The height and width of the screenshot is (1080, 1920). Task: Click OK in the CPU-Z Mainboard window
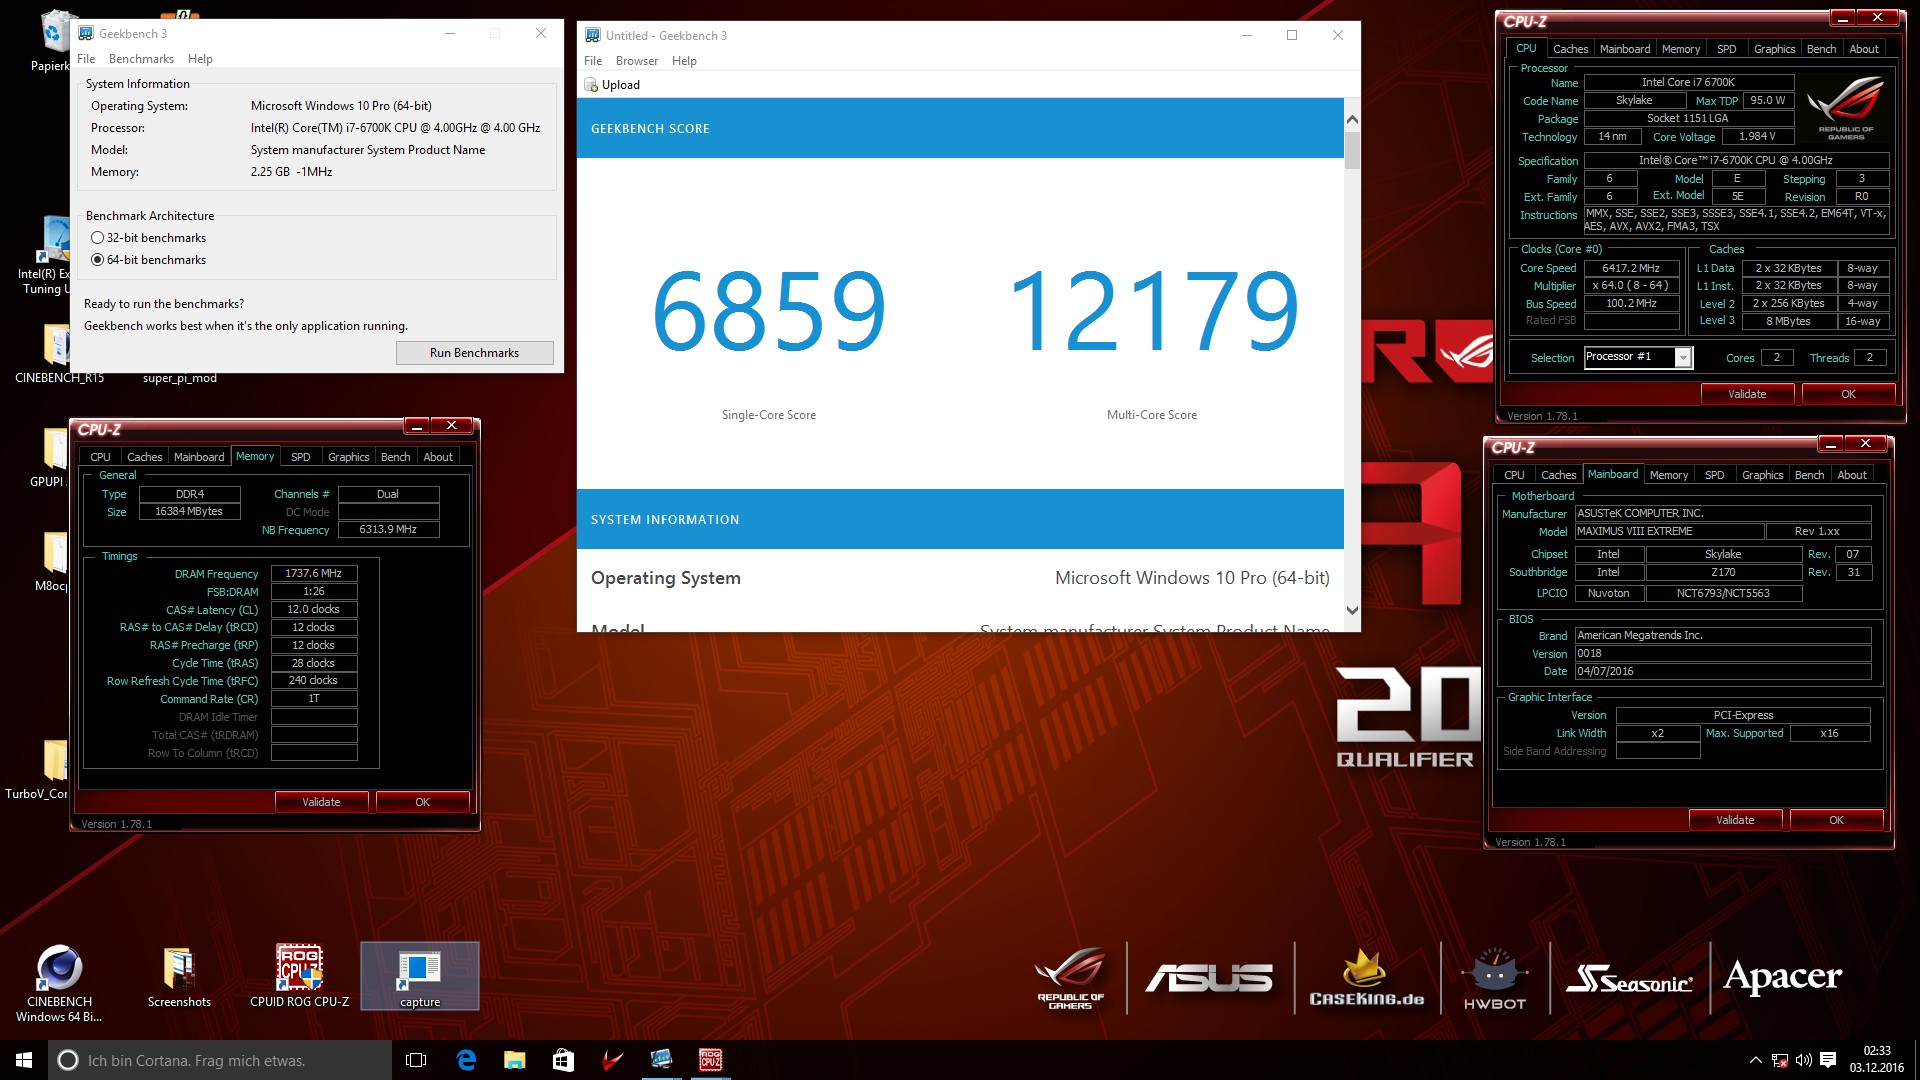pyautogui.click(x=1836, y=820)
